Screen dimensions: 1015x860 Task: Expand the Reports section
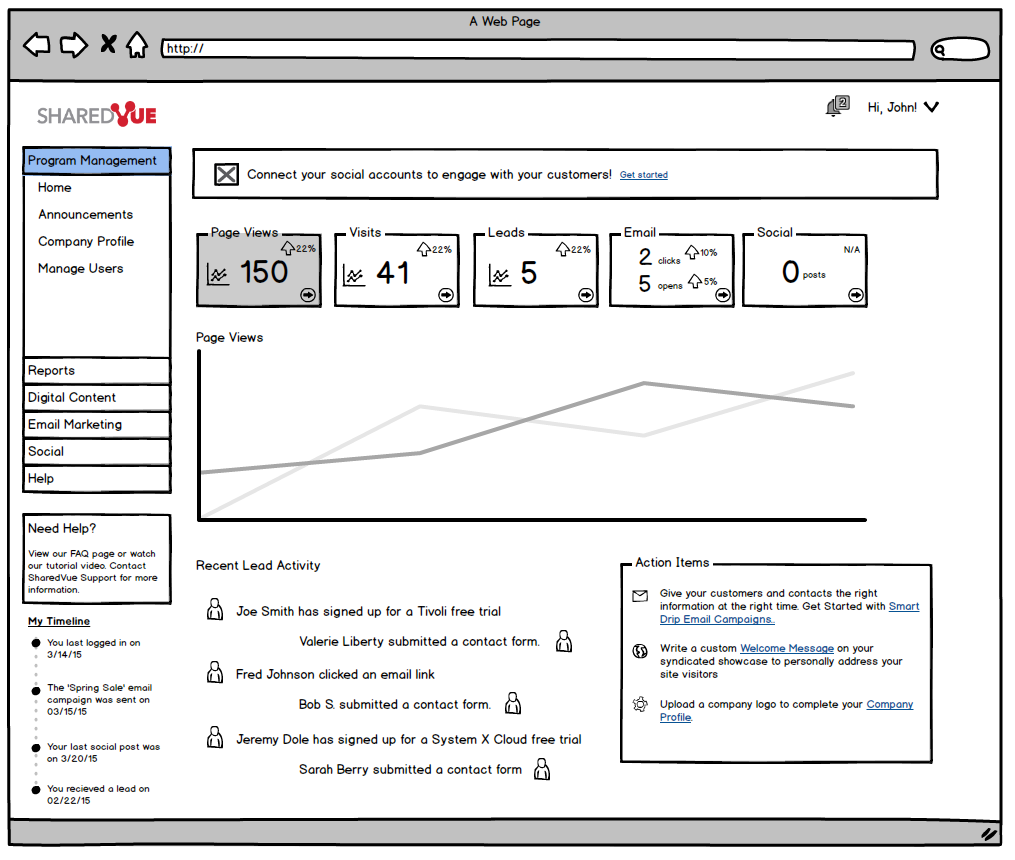tap(97, 371)
